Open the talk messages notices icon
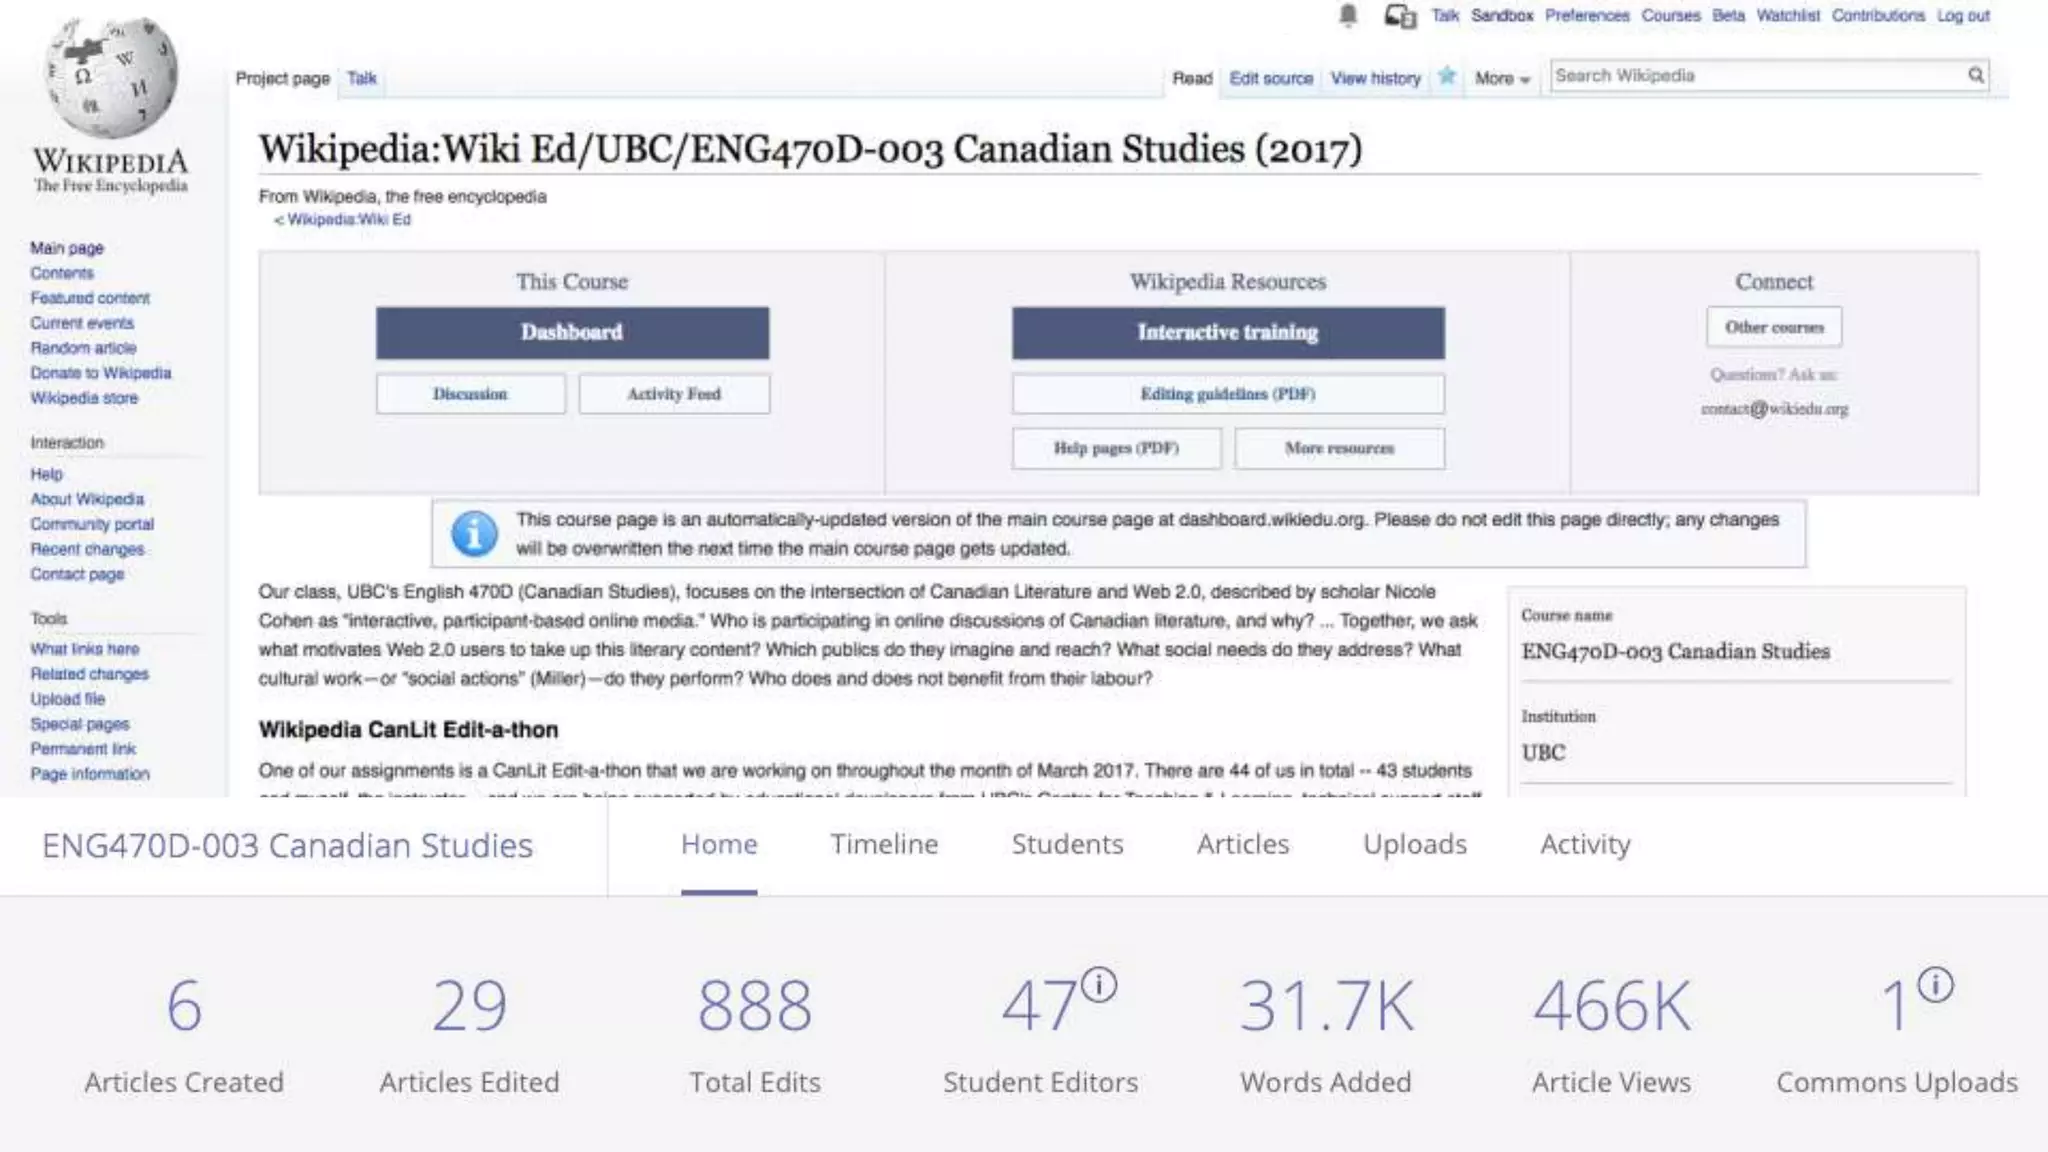The height and width of the screenshot is (1152, 2048). (x=1399, y=16)
